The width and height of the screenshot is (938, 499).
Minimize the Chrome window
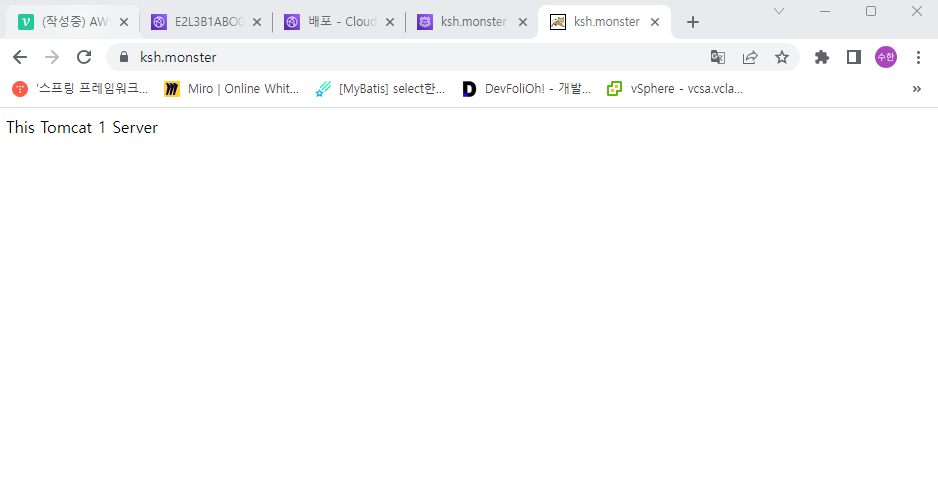pos(825,11)
